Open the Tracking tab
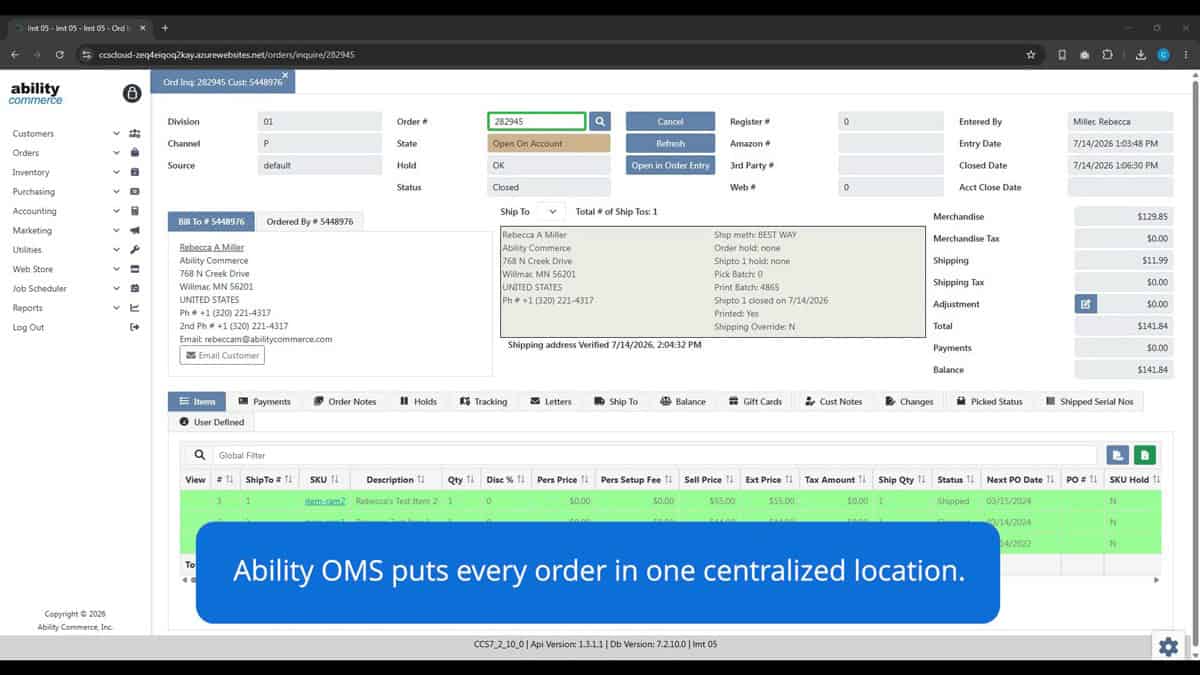Screen dimensions: 1200x675 (483, 401)
